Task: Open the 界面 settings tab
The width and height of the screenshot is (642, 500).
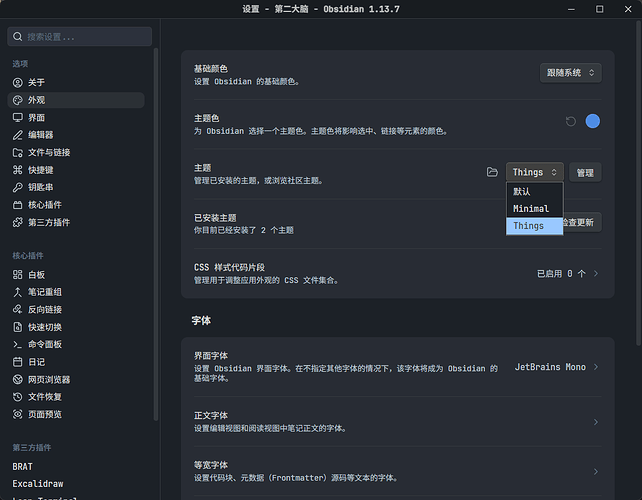Action: [x=76, y=118]
